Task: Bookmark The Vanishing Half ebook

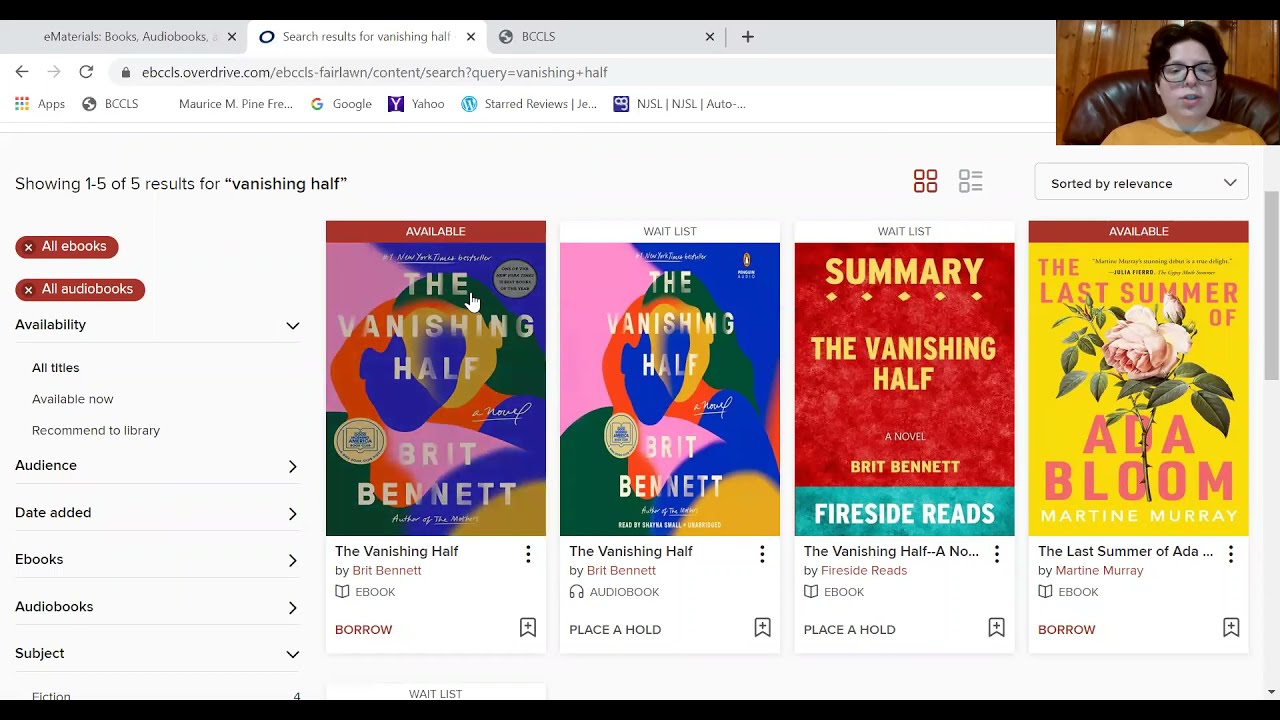Action: 528,628
